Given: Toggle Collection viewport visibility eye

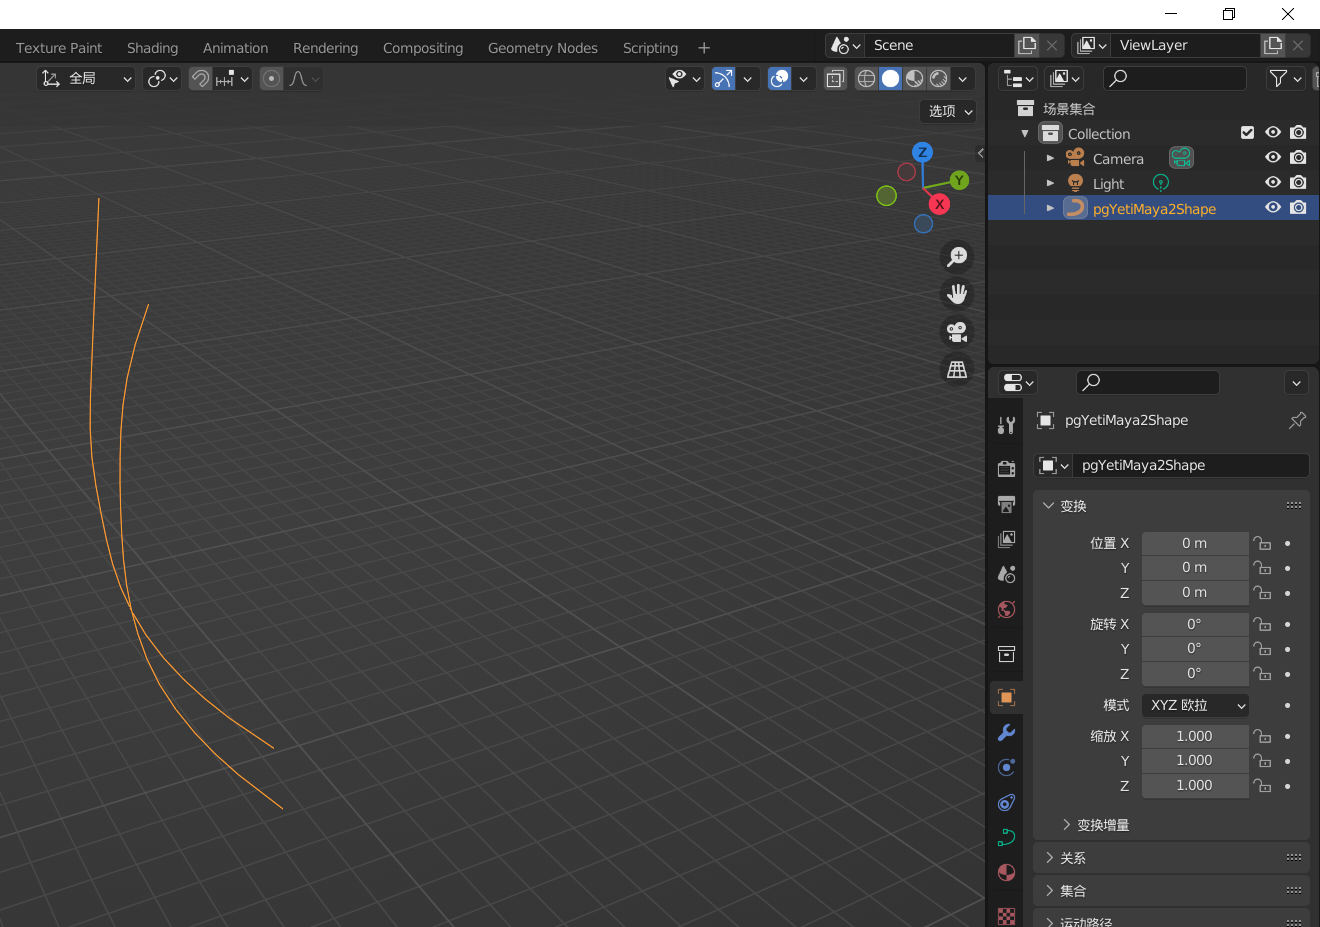Looking at the screenshot, I should pyautogui.click(x=1273, y=133).
